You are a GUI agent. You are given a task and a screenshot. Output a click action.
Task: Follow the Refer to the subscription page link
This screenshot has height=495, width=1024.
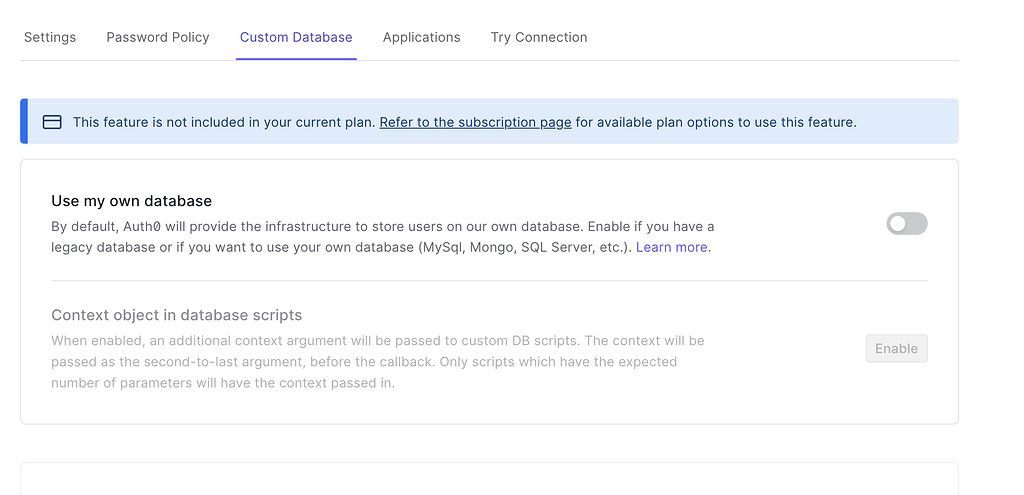pyautogui.click(x=475, y=122)
